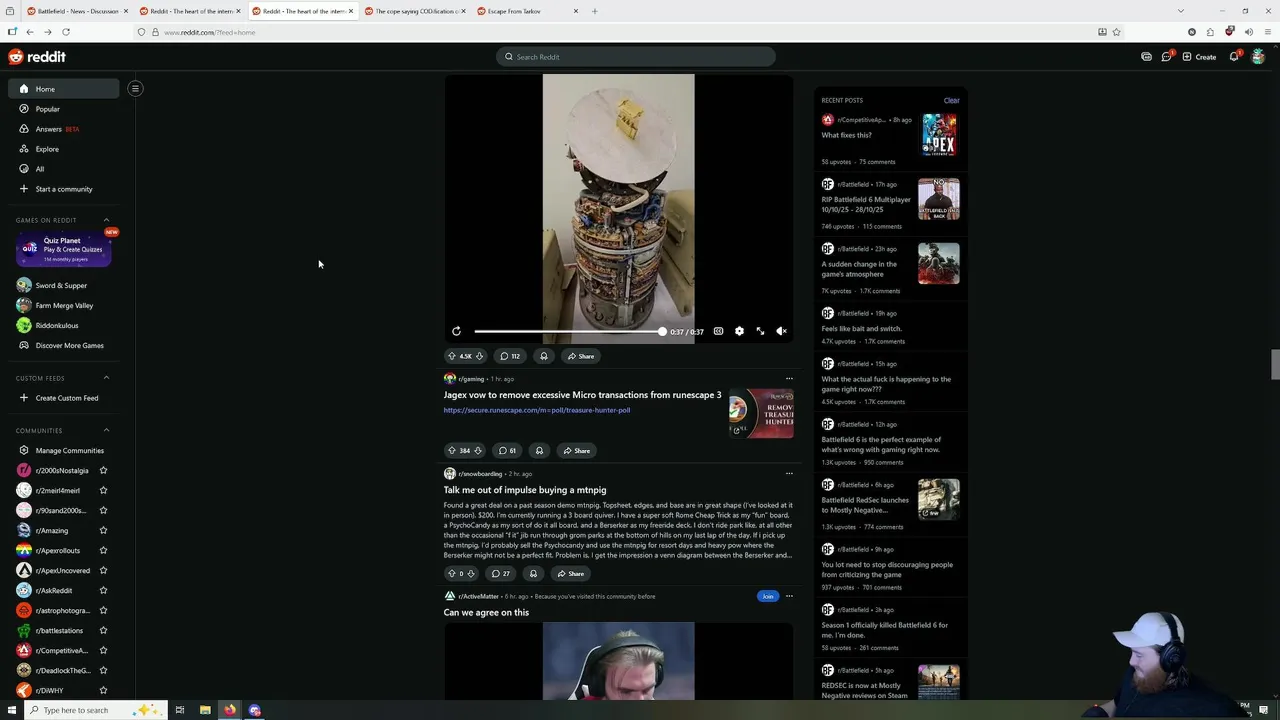This screenshot has width=1280, height=720.
Task: Move the video progress slider handle
Action: click(662, 331)
